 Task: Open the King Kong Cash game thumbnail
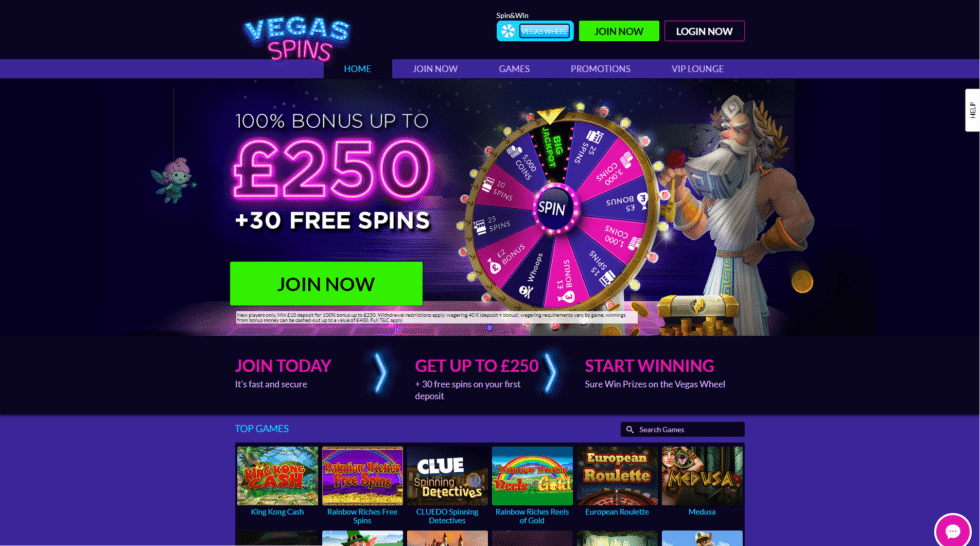(277, 475)
